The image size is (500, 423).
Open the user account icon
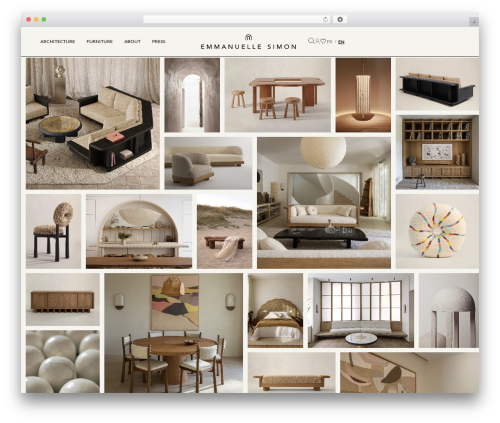tap(317, 41)
